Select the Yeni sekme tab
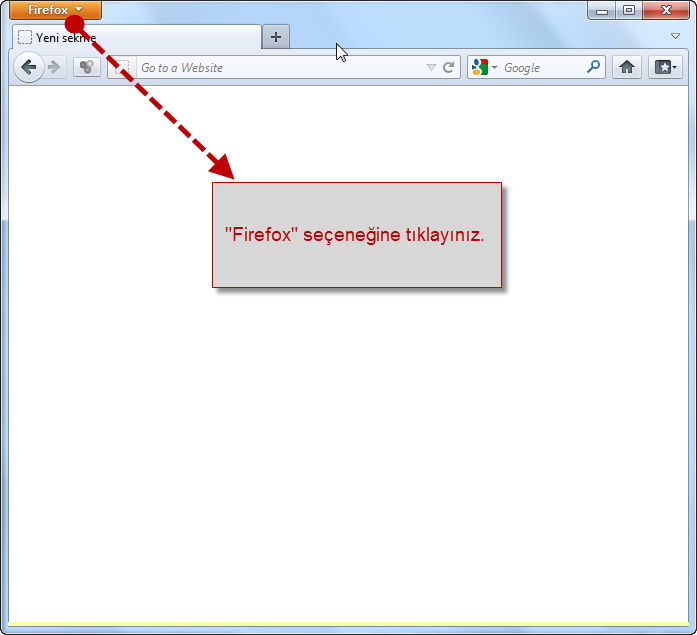The image size is (697, 635). (137, 37)
